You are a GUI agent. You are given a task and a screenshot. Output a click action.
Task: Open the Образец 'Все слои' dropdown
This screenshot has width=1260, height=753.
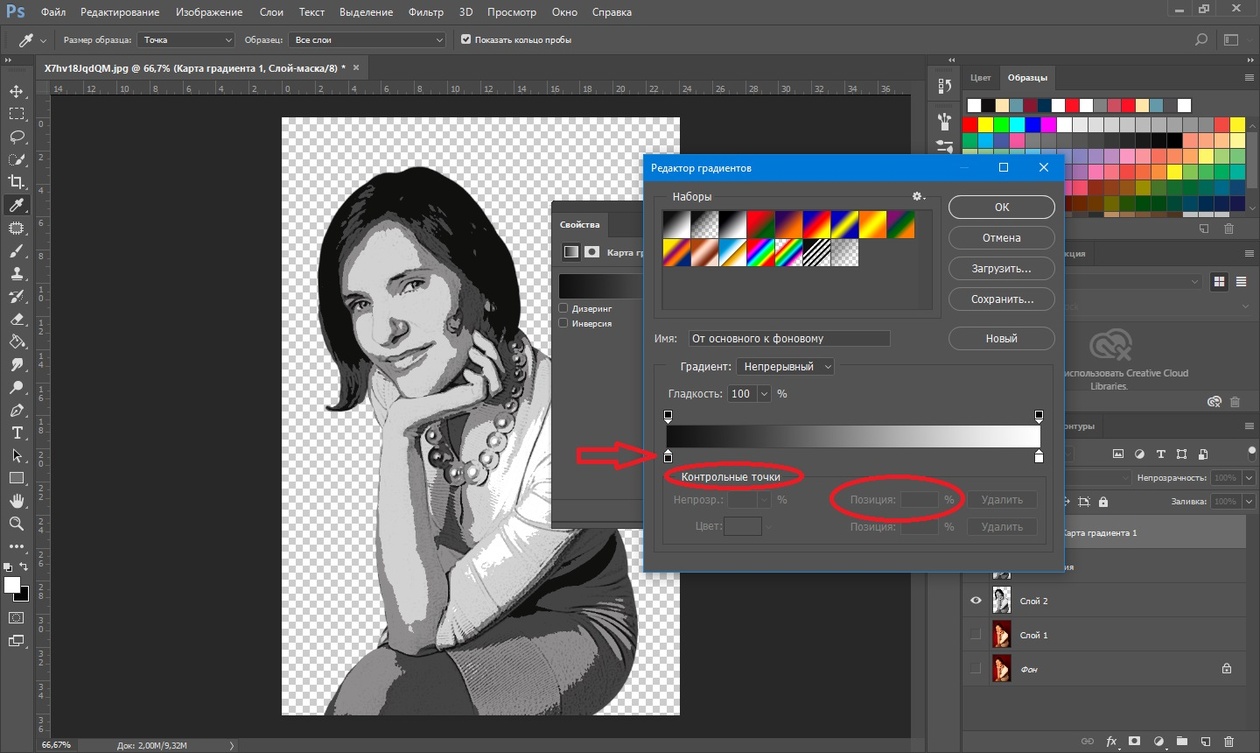click(368, 40)
